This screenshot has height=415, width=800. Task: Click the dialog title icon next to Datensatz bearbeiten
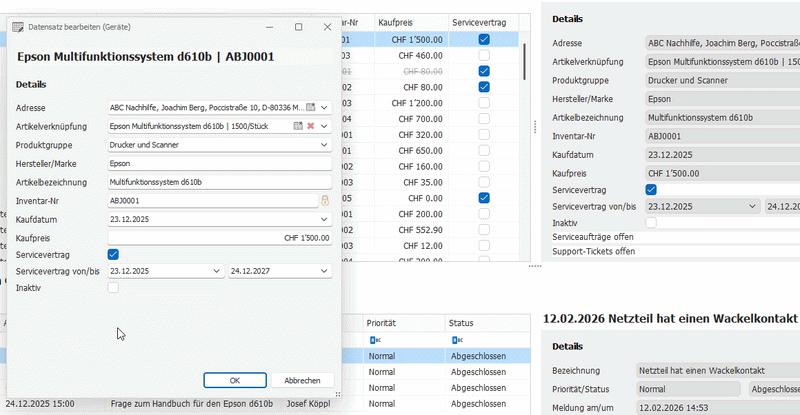pyautogui.click(x=18, y=27)
